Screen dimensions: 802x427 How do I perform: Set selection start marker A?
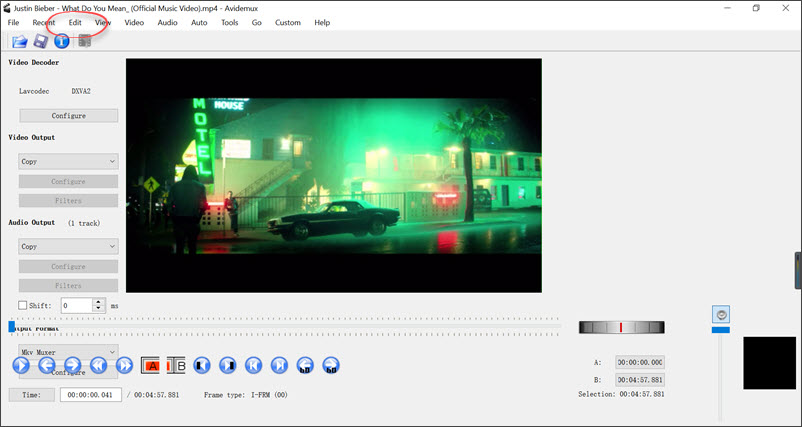click(x=150, y=365)
